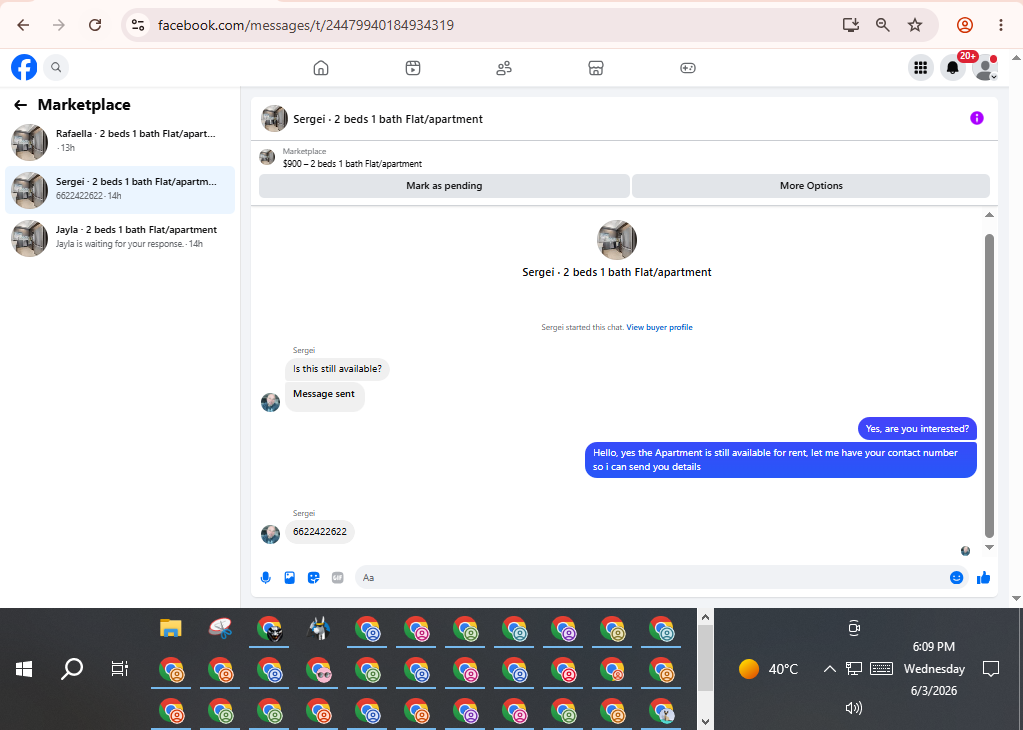The image size is (1023, 730).
Task: Open the Facebook menu grid icon
Action: (x=921, y=67)
